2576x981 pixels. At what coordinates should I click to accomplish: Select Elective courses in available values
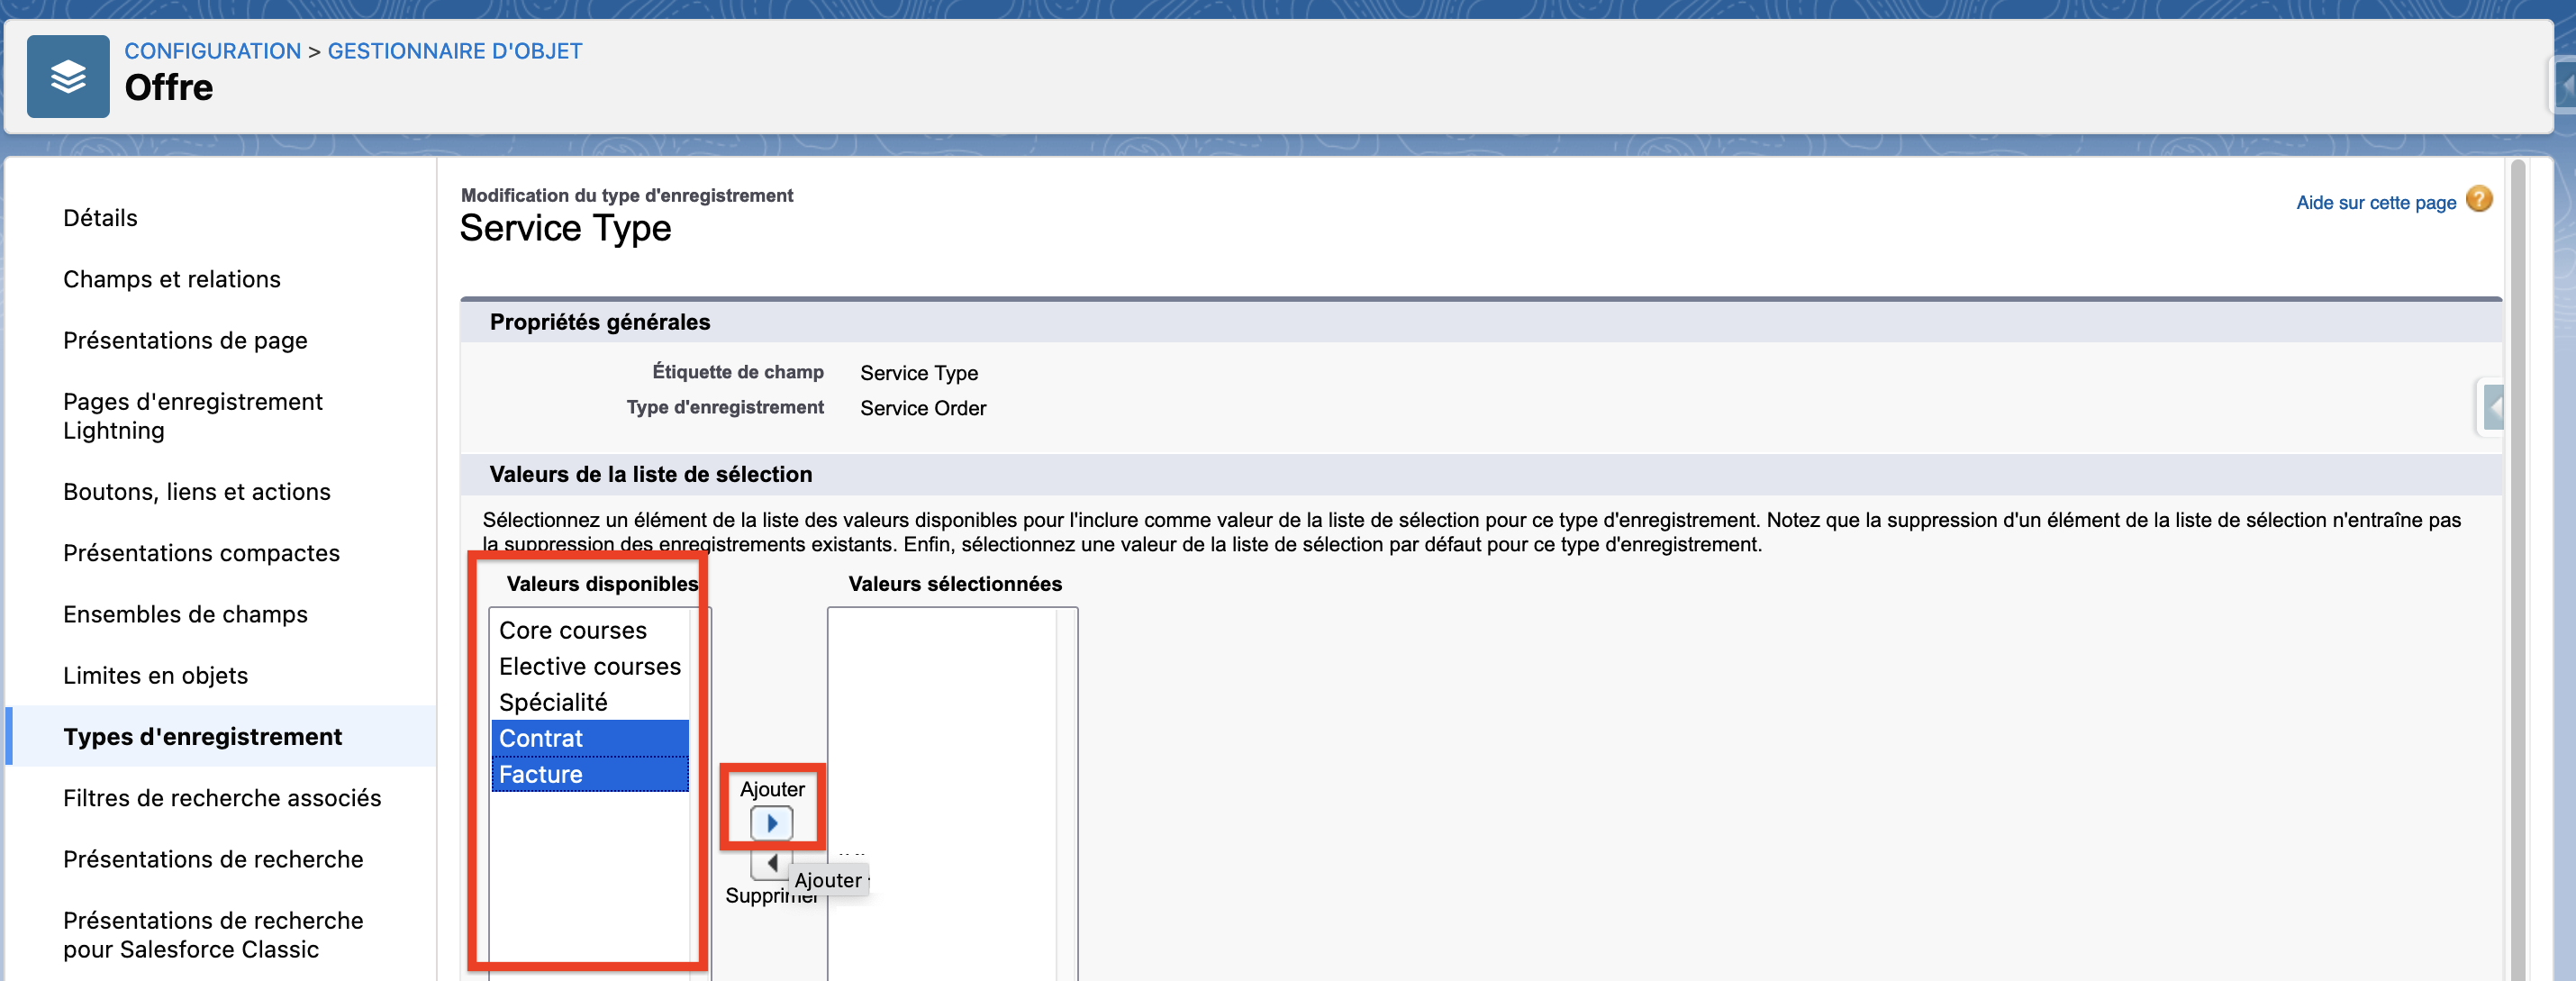point(589,667)
